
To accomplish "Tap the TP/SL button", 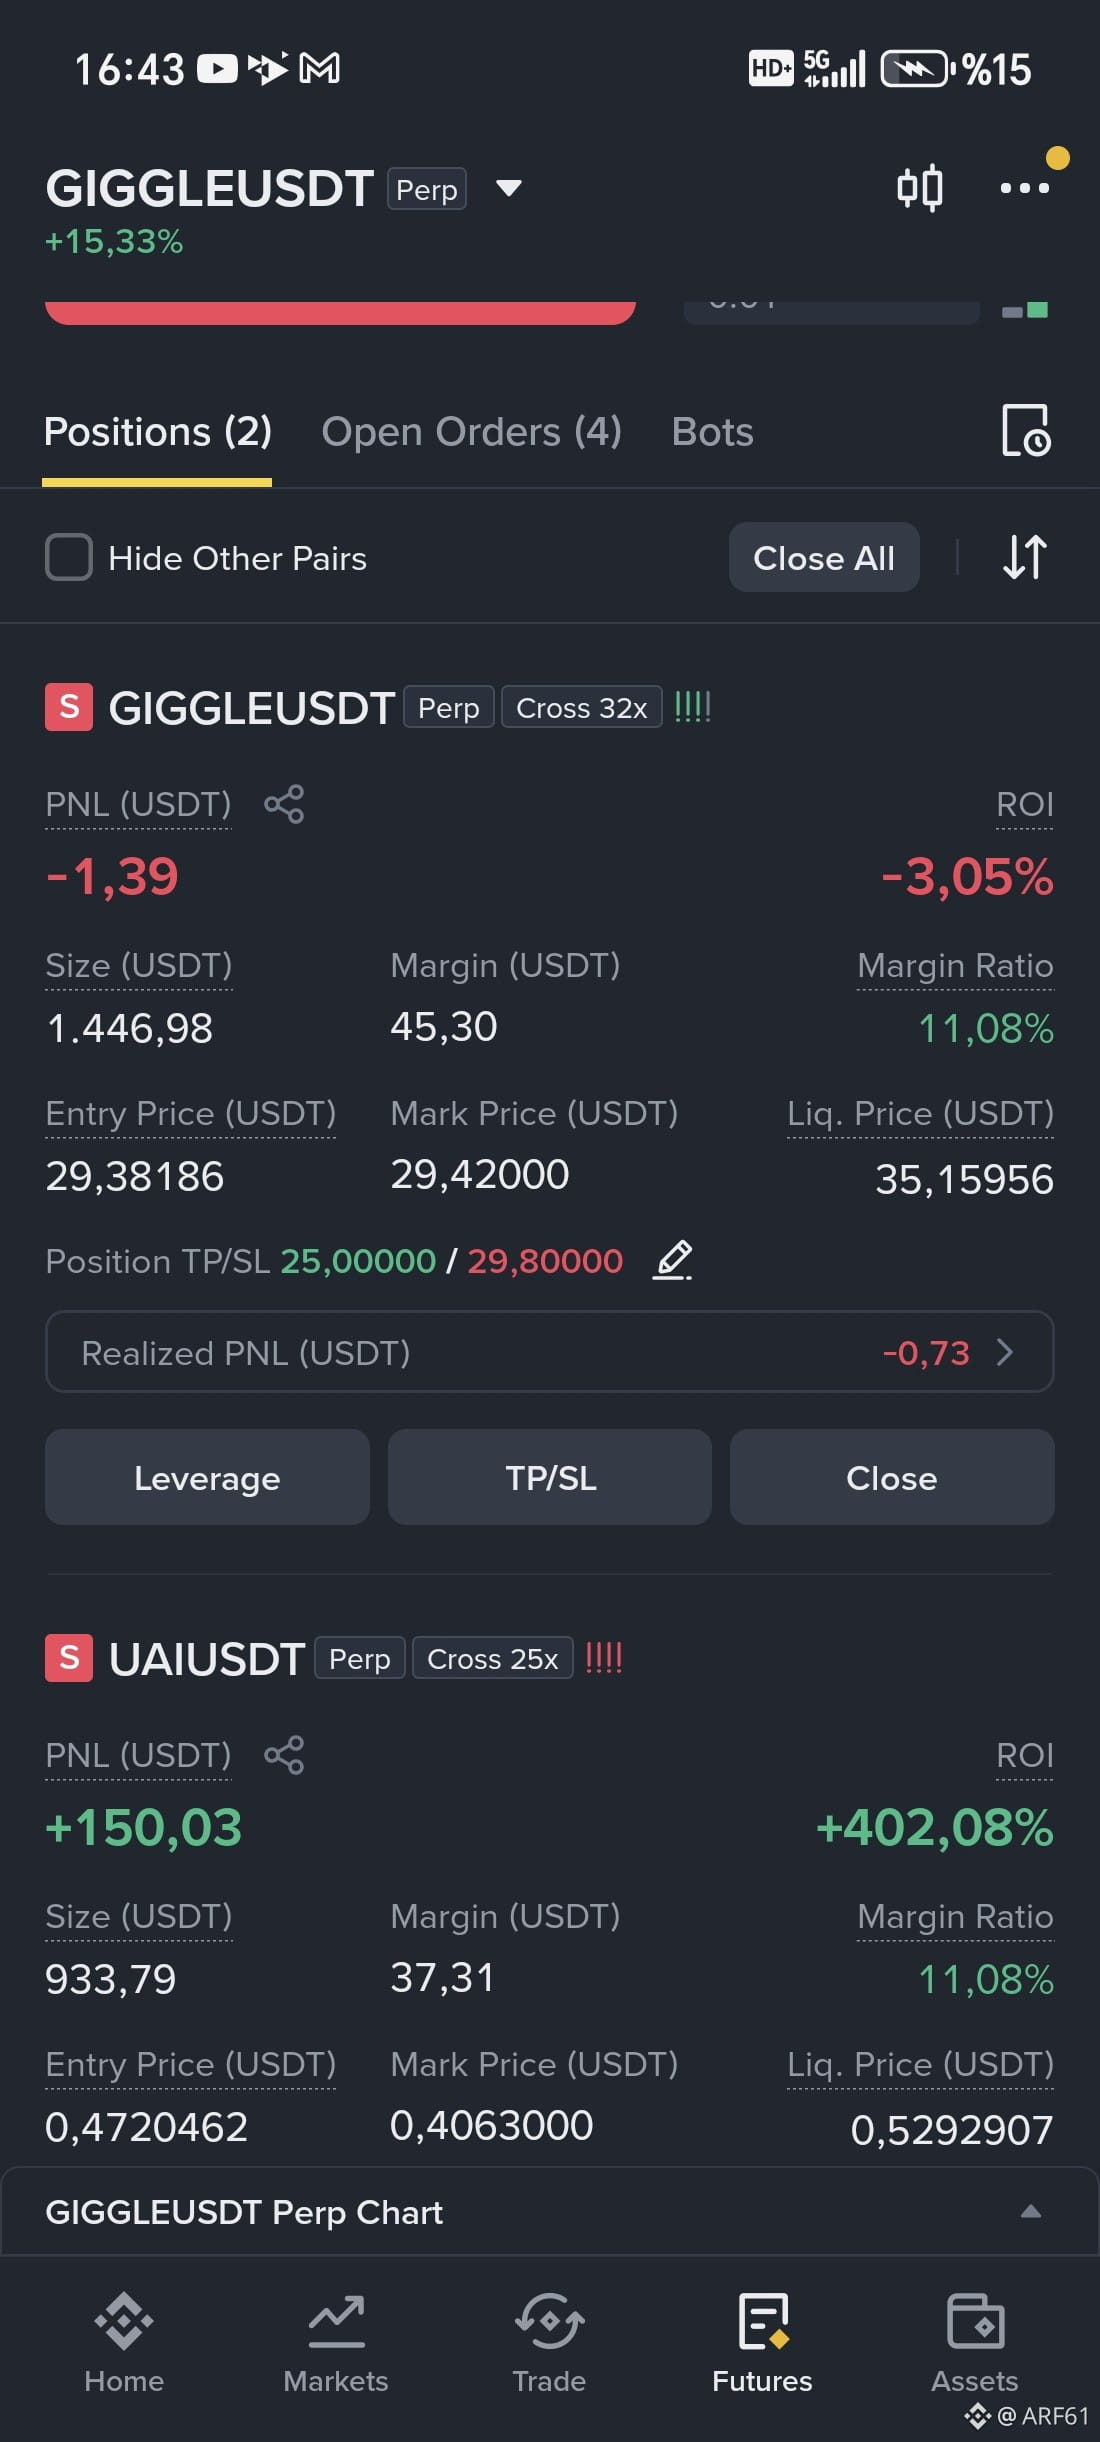I will [550, 1477].
